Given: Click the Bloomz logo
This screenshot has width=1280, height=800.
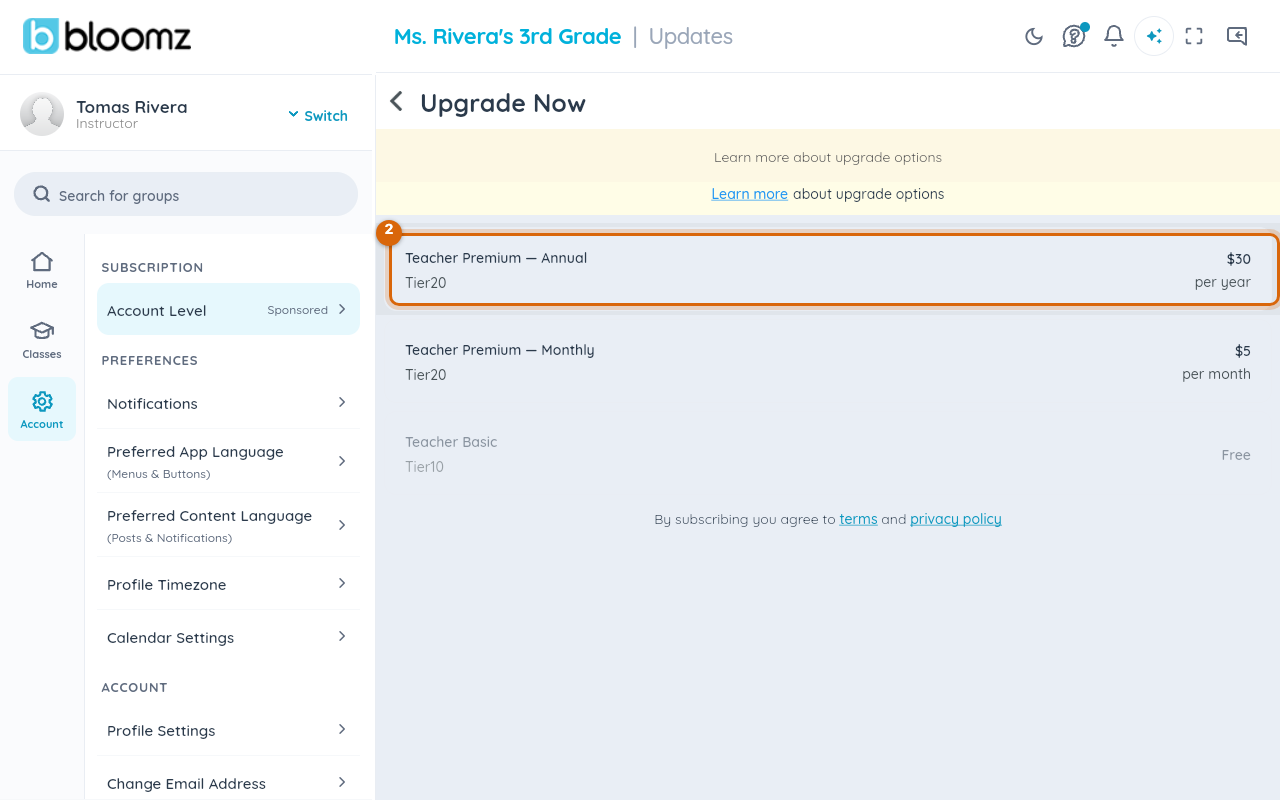Looking at the screenshot, I should (107, 36).
